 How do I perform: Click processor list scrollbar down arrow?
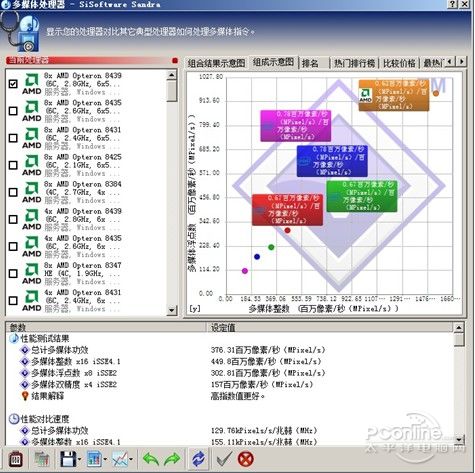[x=172, y=310]
